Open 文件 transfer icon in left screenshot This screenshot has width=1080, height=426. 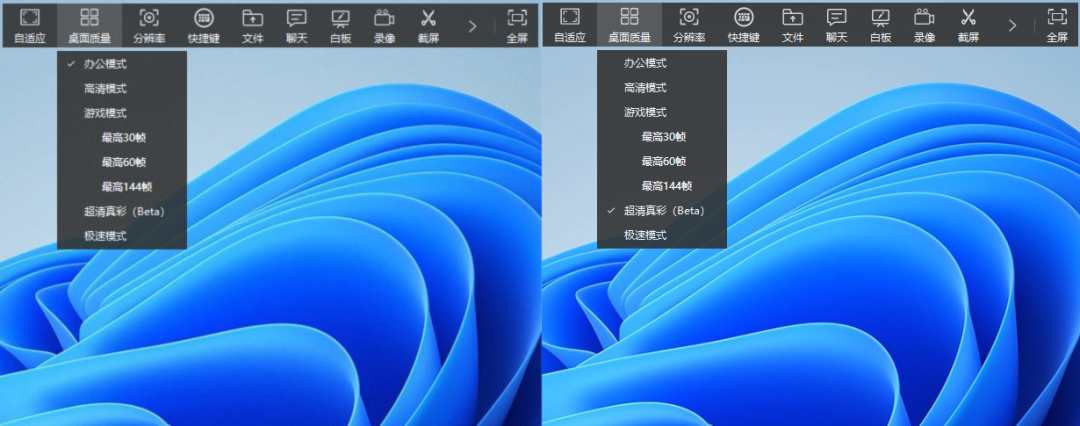(253, 18)
